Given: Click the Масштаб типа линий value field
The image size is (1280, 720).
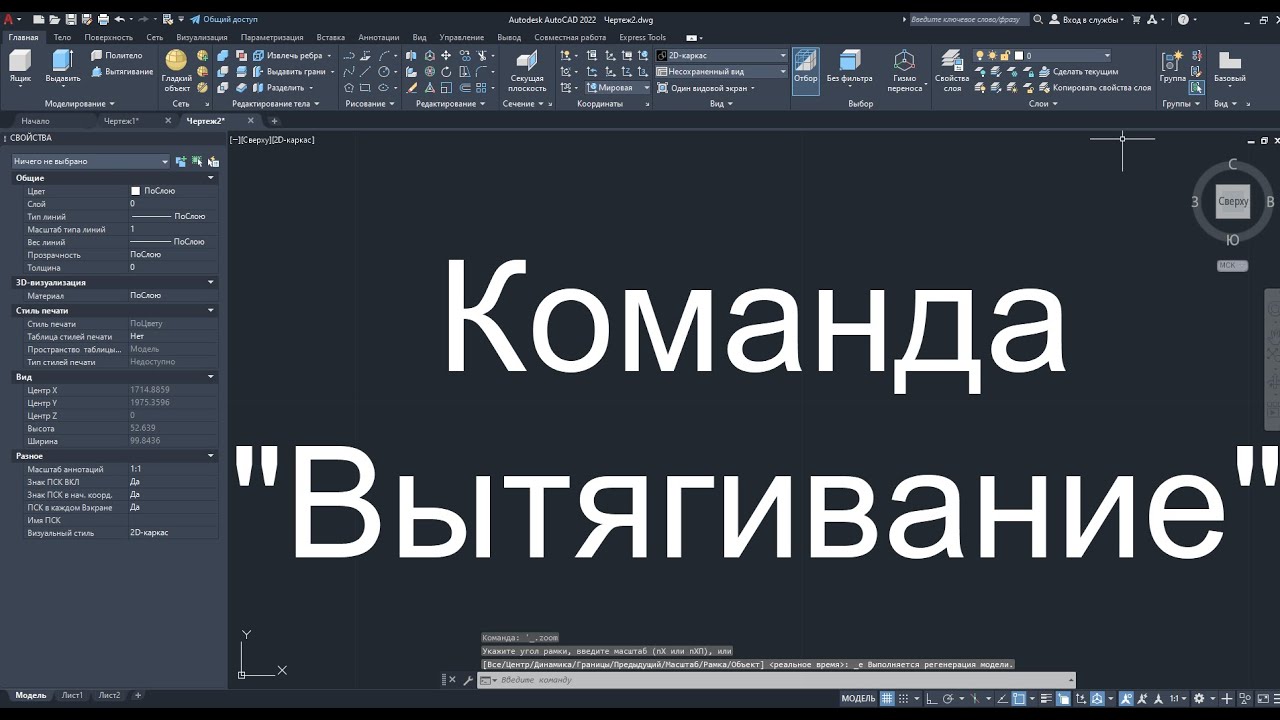Looking at the screenshot, I should (172, 229).
